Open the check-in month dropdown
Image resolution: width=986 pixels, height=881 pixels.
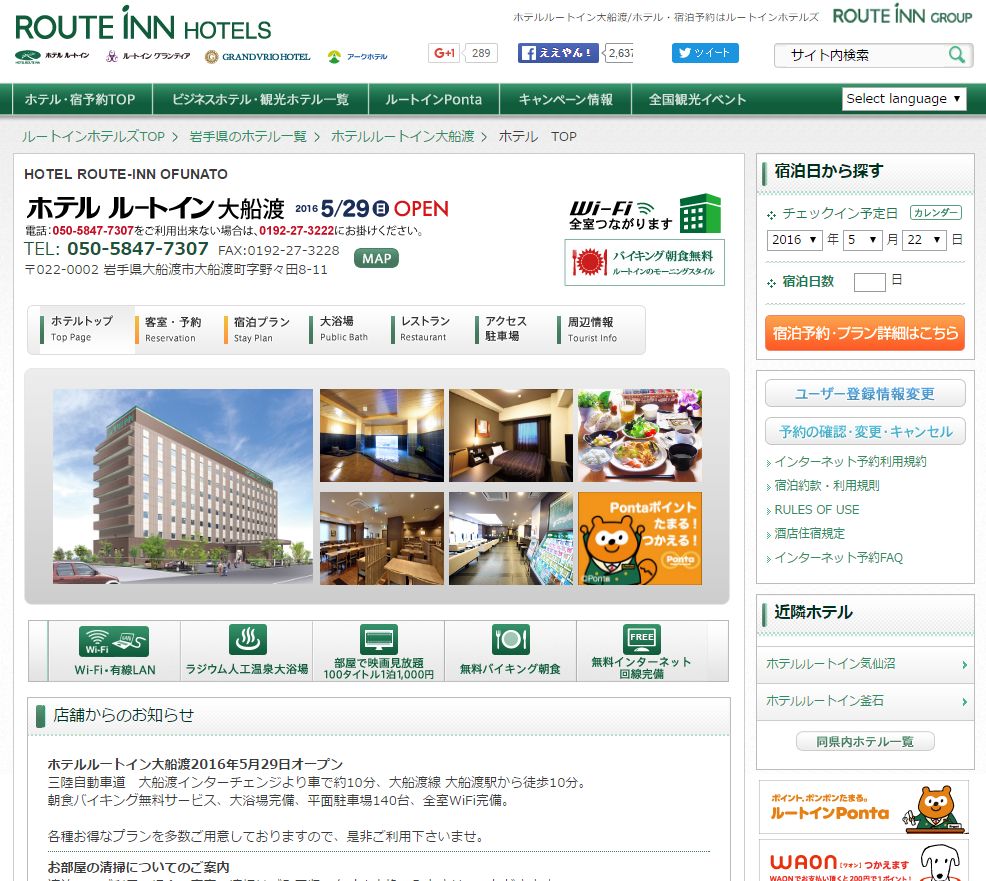point(862,240)
